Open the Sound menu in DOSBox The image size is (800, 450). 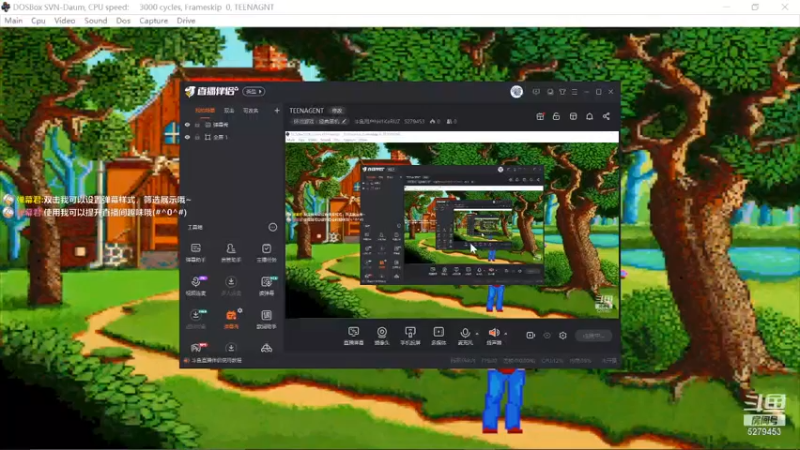click(95, 20)
